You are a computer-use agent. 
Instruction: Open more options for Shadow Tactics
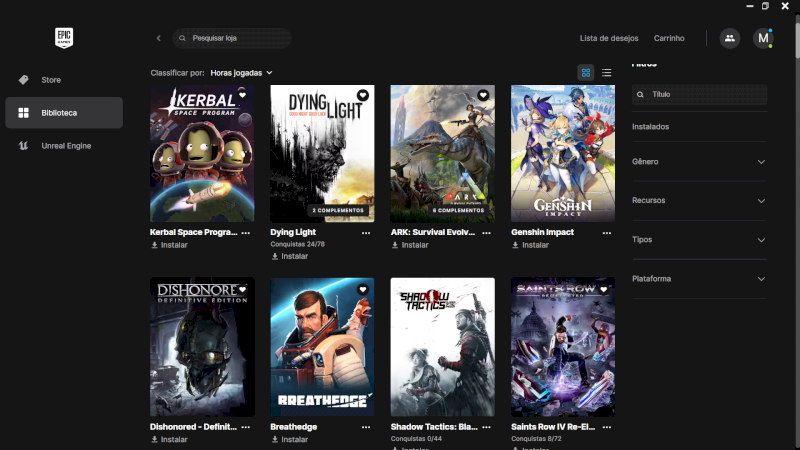pos(486,427)
